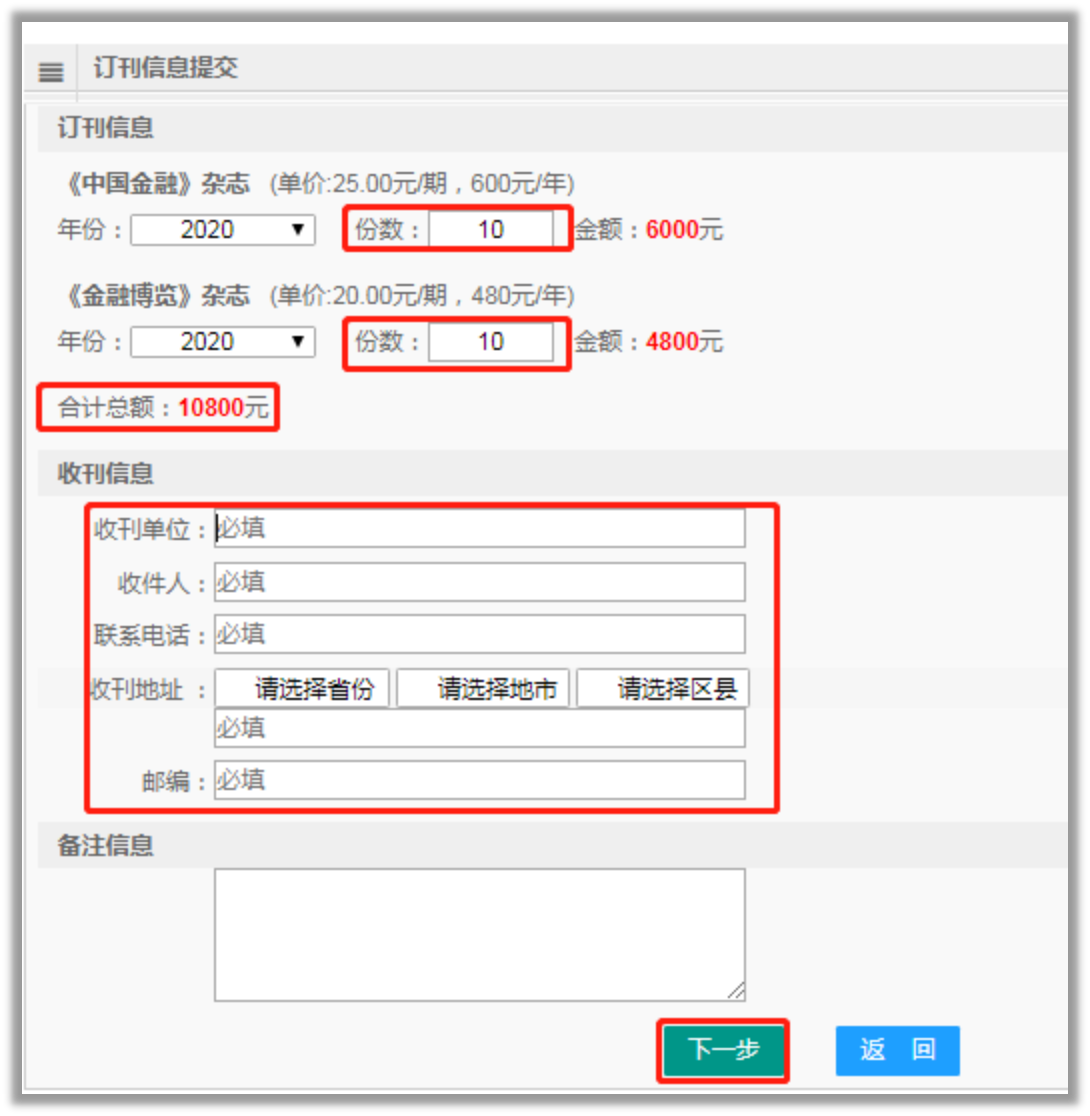Focus the 邮编 postal code field
This screenshot has height=1116, width=1090.
pos(480,780)
